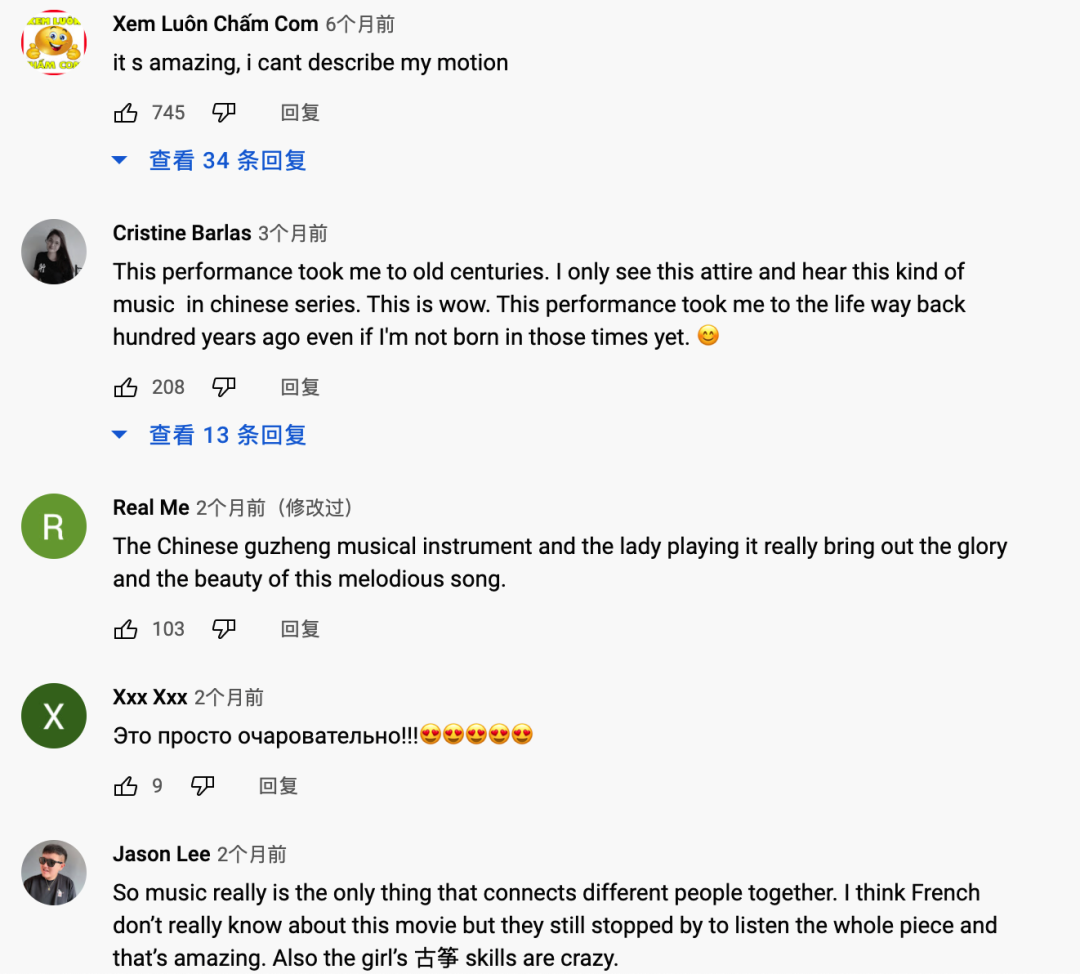
Task: Click Jason Lee's profile photo
Action: (x=54, y=873)
